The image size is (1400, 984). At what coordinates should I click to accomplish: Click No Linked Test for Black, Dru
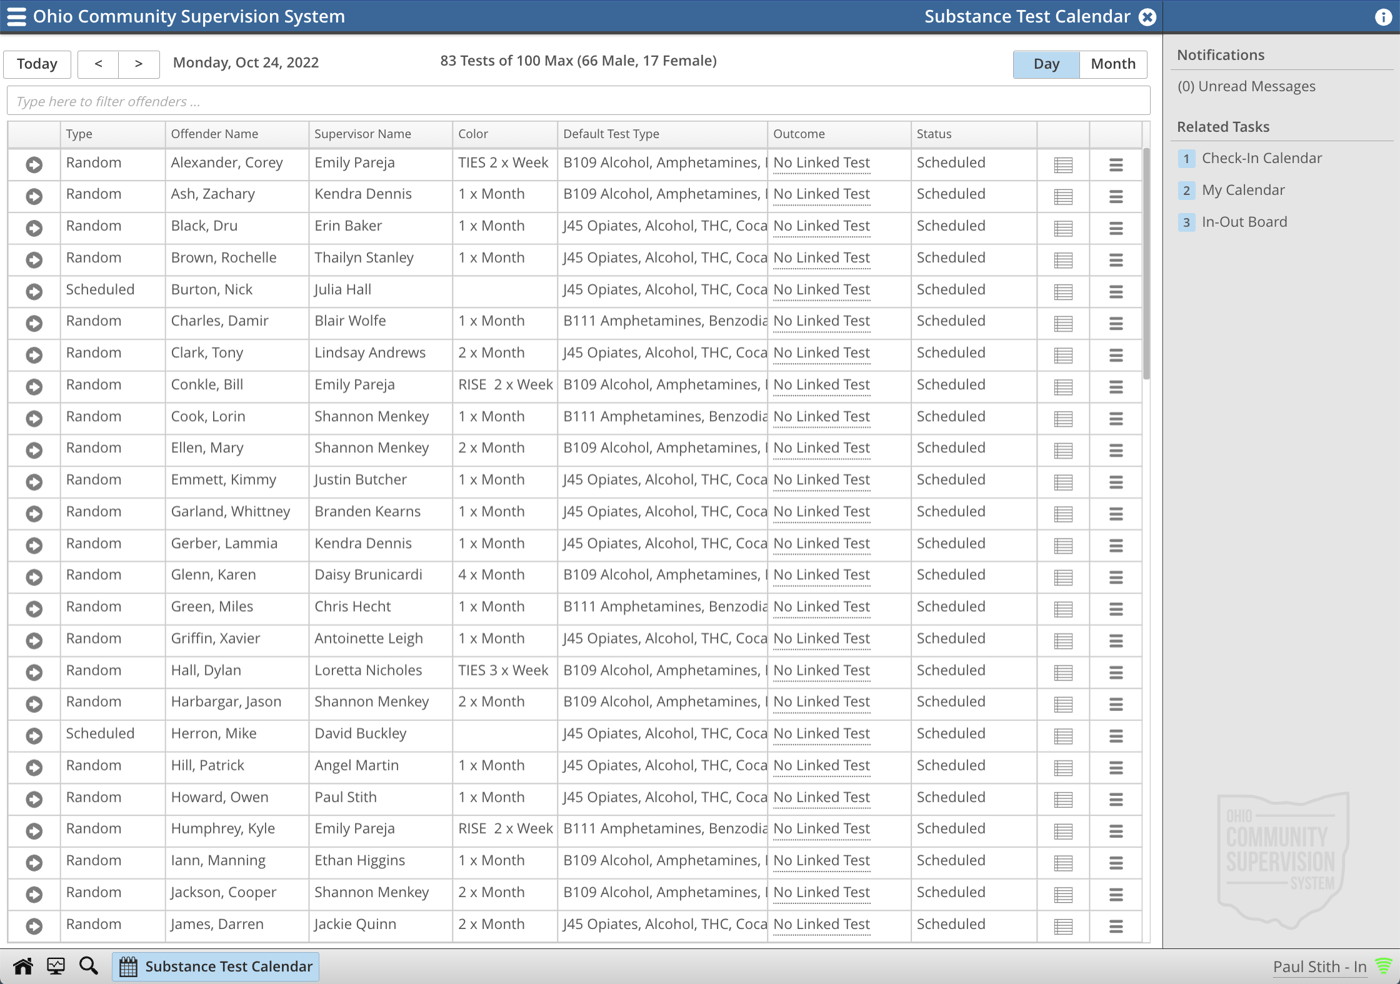(821, 226)
